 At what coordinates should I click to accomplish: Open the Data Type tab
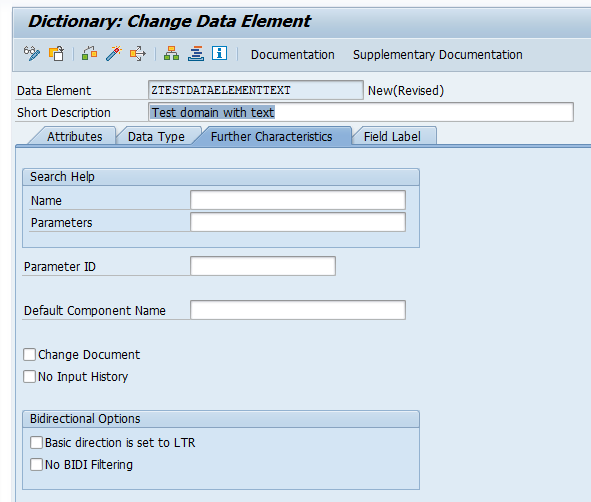point(156,136)
